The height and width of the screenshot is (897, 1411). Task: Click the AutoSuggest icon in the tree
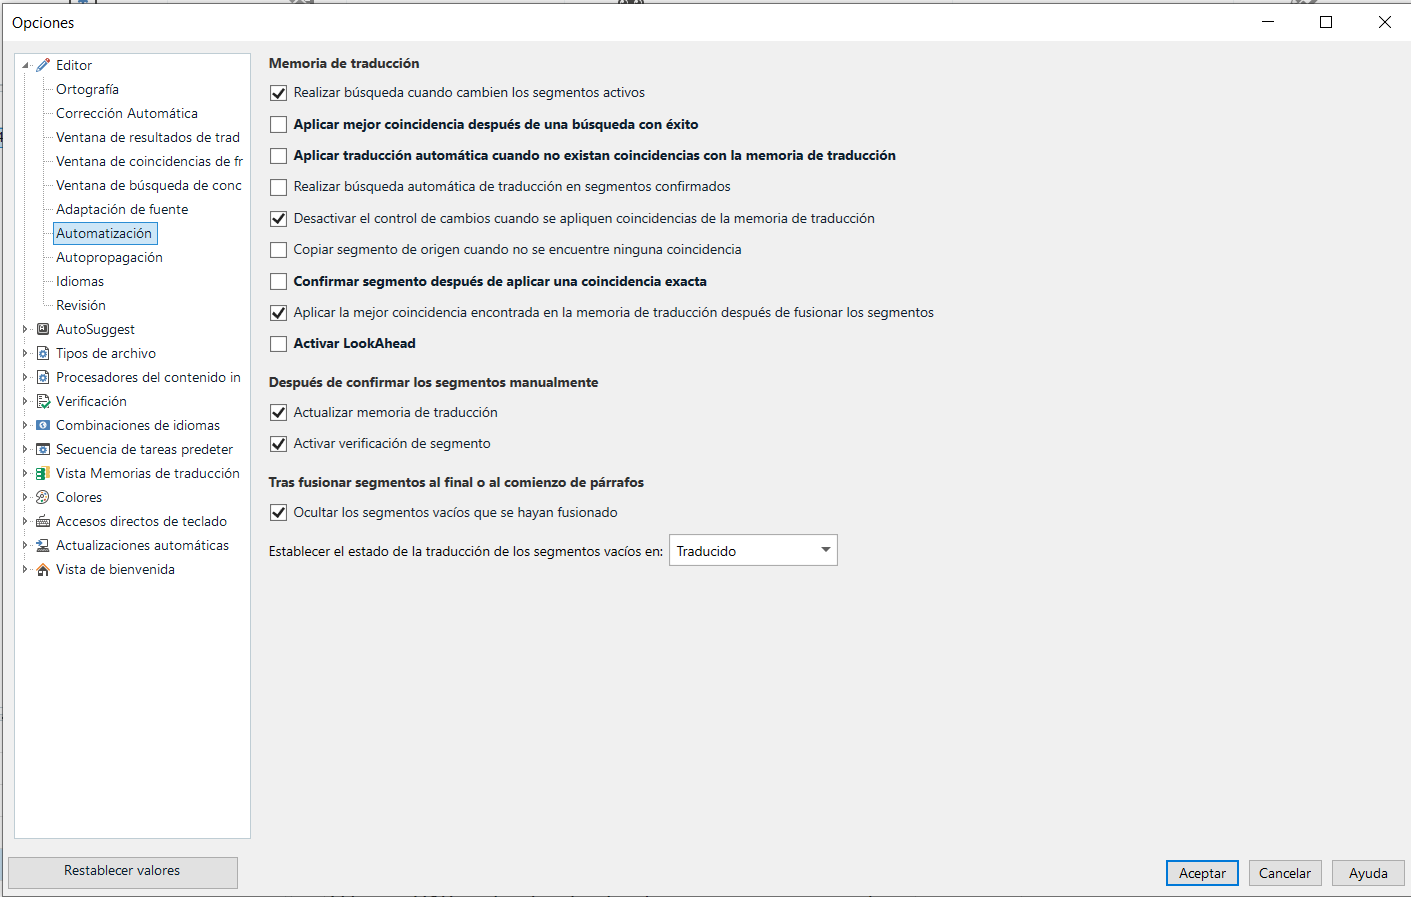tap(43, 329)
